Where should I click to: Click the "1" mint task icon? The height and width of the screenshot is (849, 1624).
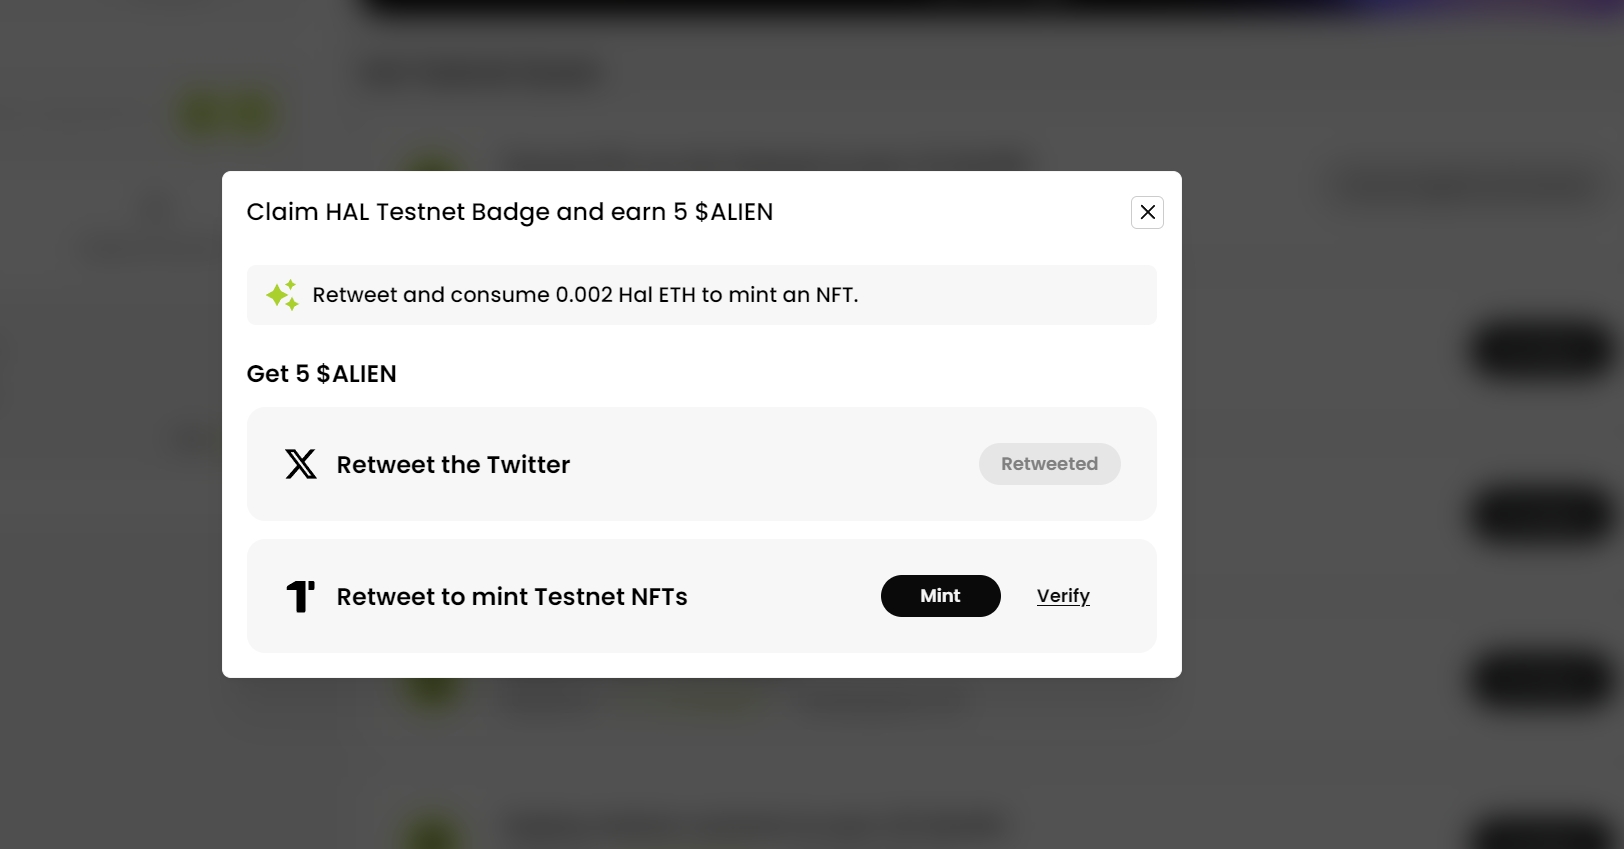(x=300, y=596)
